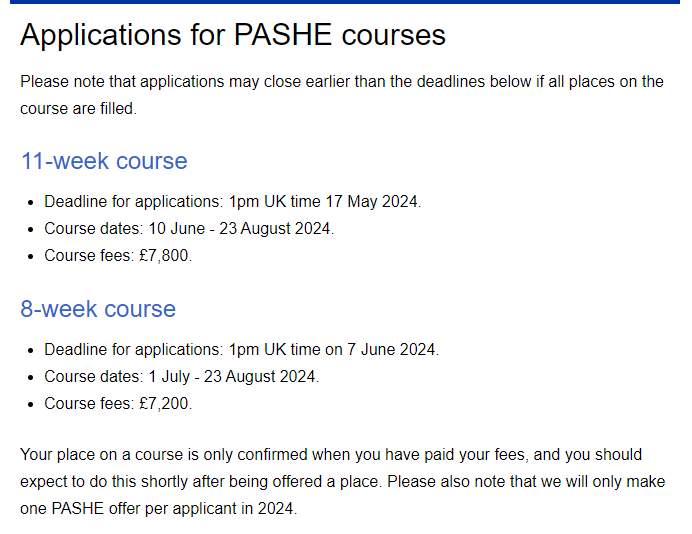Open the 11-week course heading link
The width and height of the screenshot is (692, 534).
(x=104, y=161)
